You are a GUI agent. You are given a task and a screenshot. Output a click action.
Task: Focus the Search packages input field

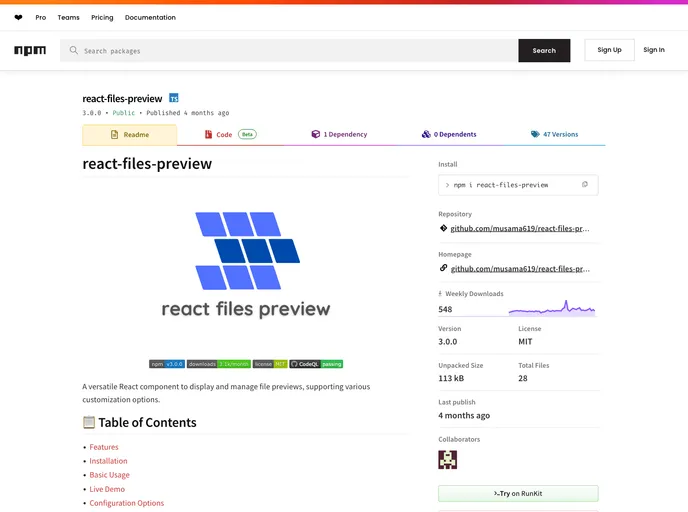point(289,50)
